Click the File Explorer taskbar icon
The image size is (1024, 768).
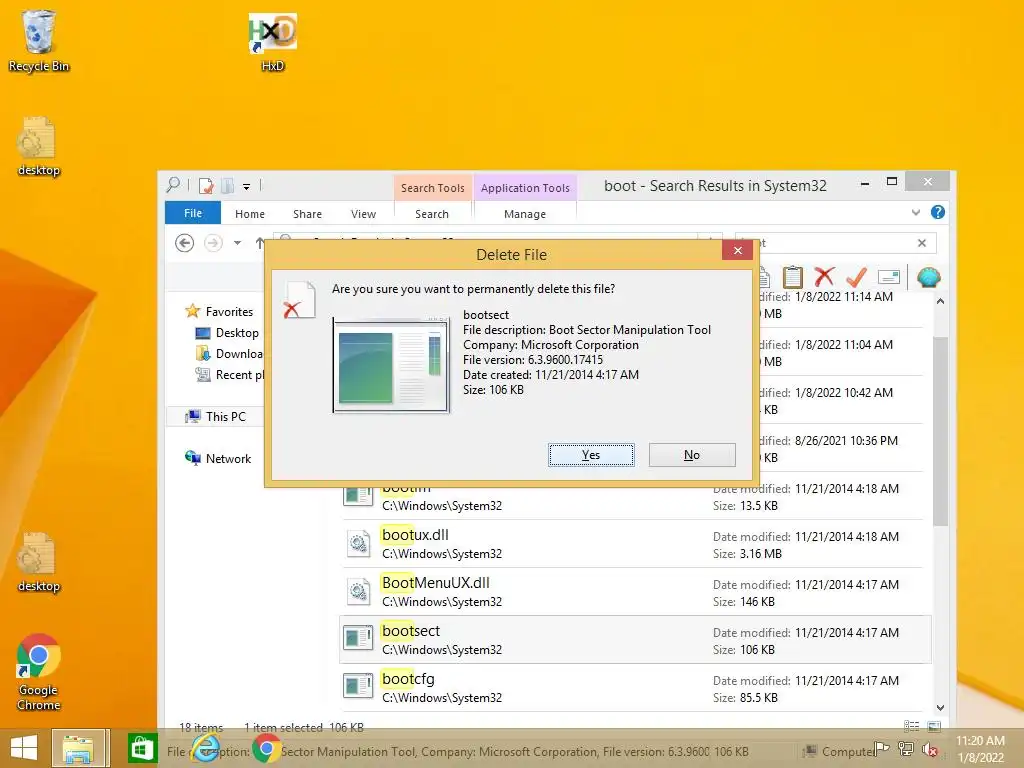(x=77, y=748)
